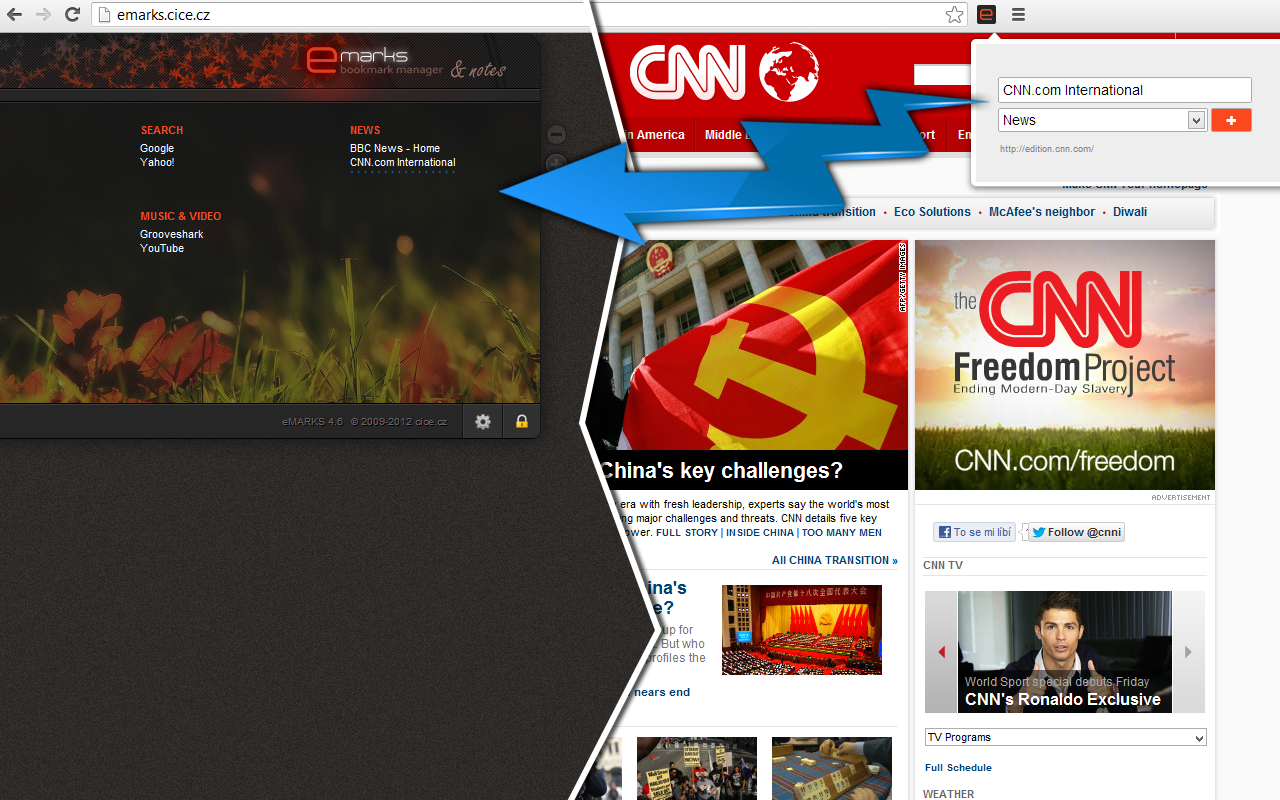1280x800 pixels.
Task: Go back using the browser back arrow
Action: coord(15,15)
